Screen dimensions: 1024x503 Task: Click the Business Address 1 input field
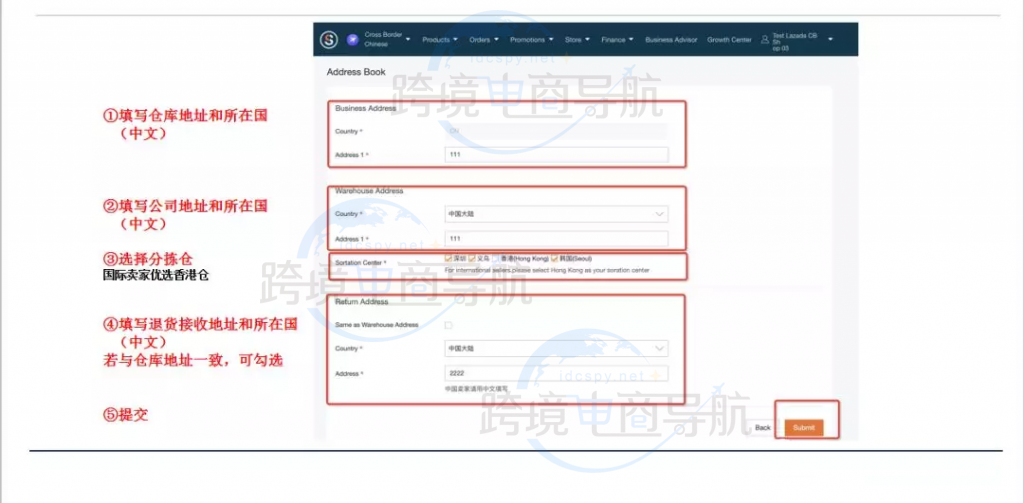(x=556, y=155)
